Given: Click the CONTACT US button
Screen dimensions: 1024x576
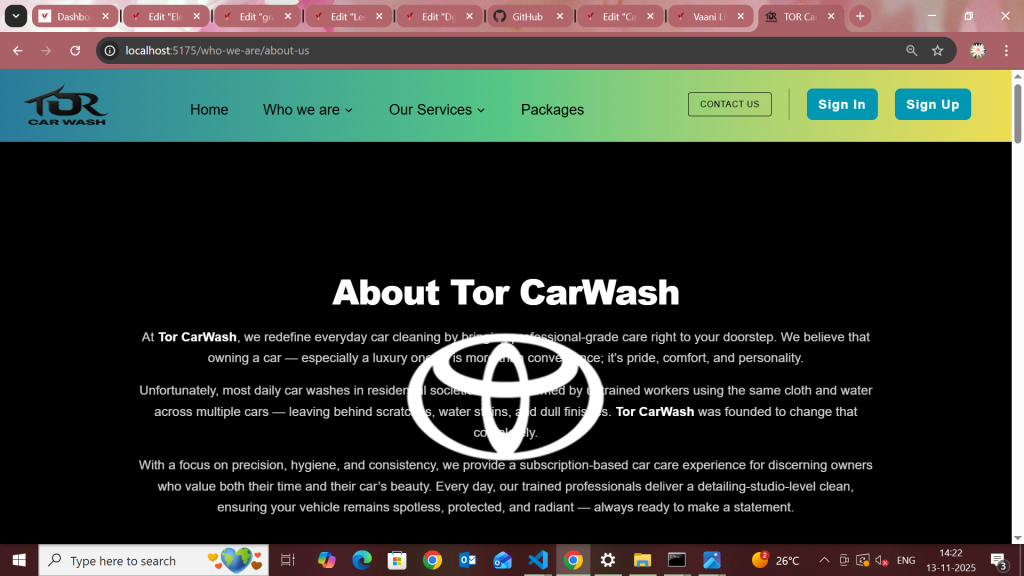Looking at the screenshot, I should pyautogui.click(x=729, y=104).
